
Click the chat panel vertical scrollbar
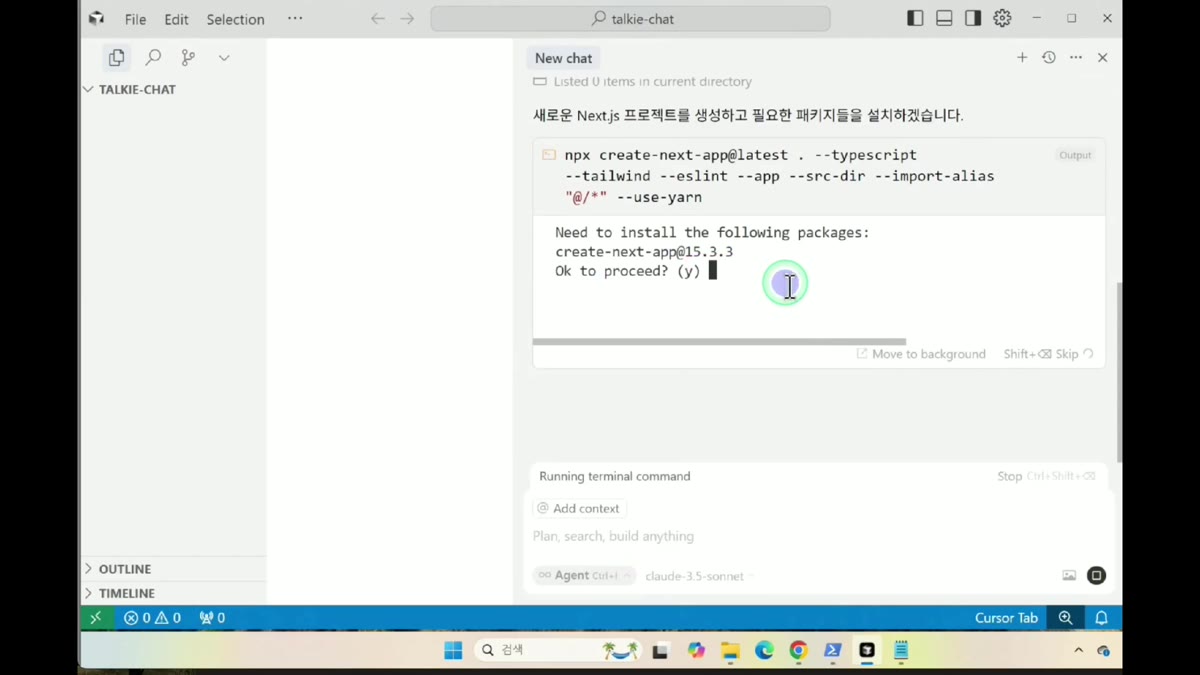tap(1119, 372)
